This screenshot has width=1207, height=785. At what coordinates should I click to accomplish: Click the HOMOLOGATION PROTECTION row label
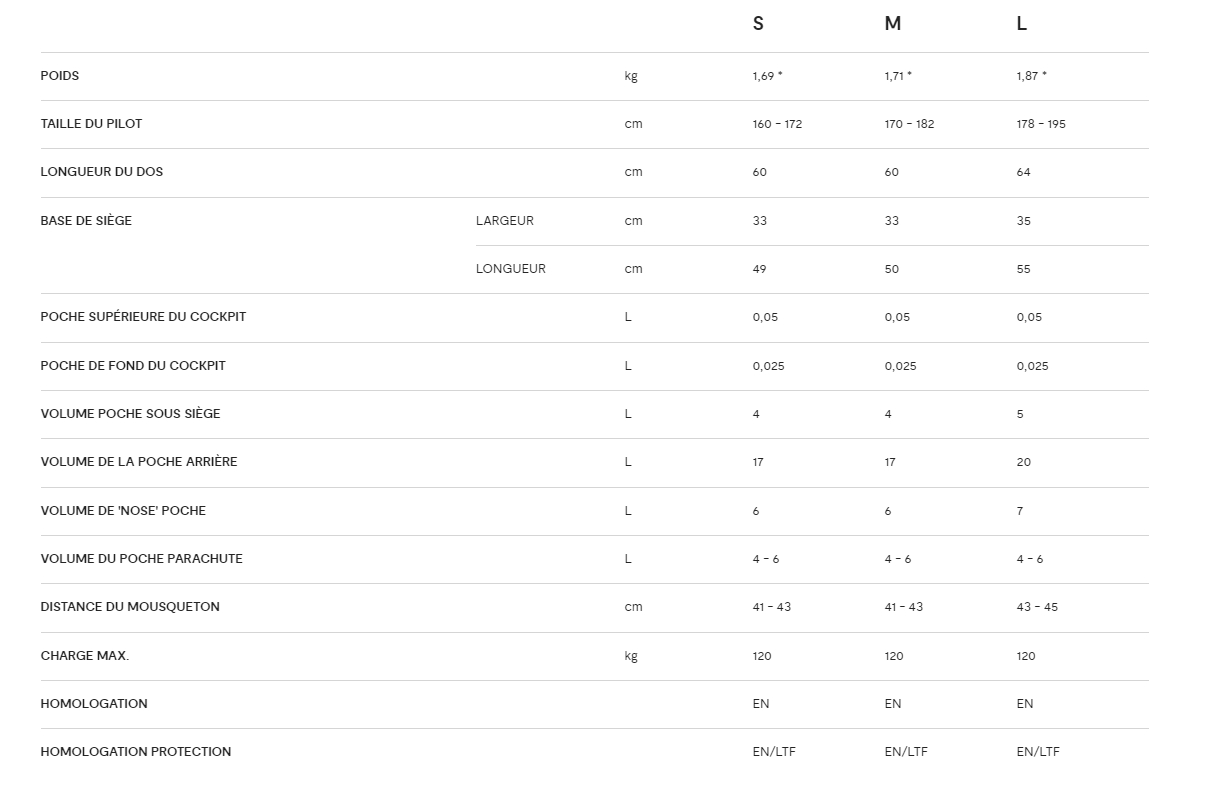(x=135, y=752)
